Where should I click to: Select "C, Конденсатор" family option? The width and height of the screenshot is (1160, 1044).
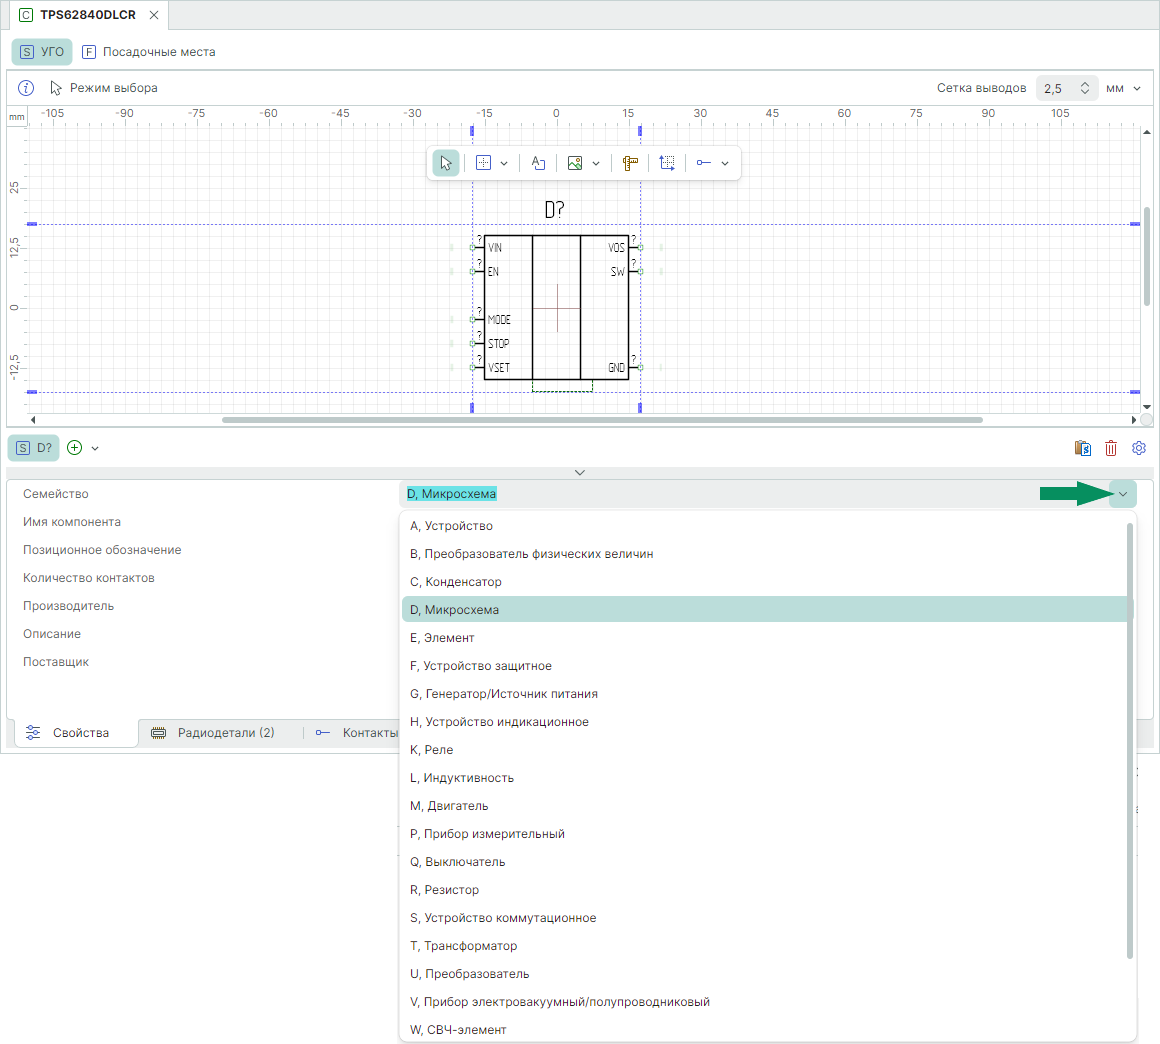tap(456, 582)
